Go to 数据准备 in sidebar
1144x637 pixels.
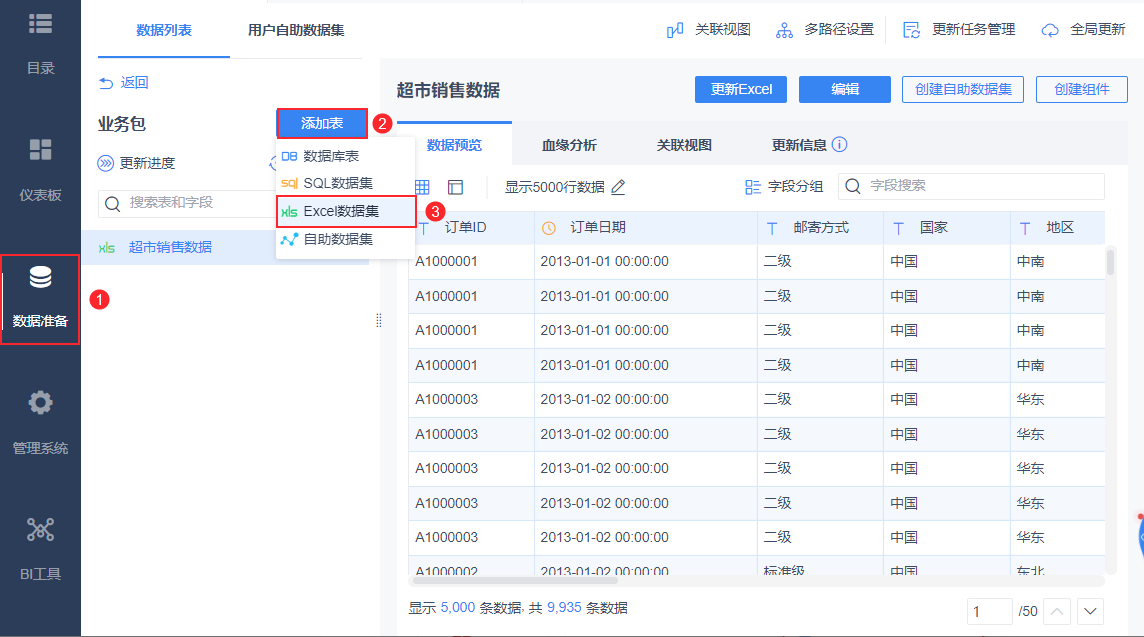(40, 299)
